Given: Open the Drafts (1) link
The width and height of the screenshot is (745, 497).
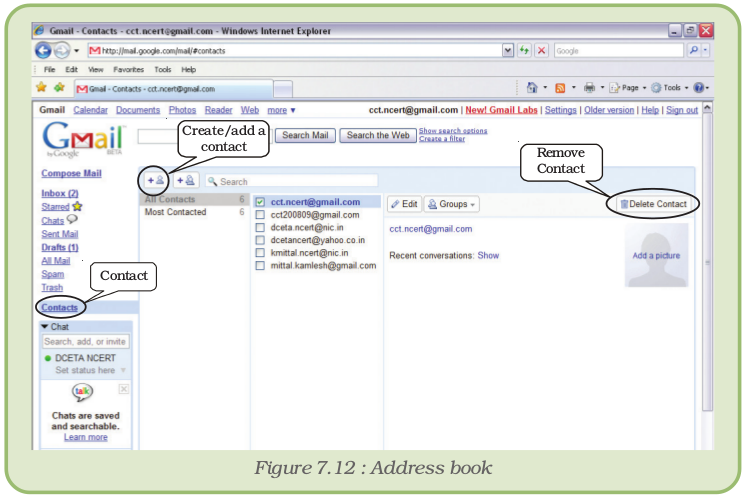Looking at the screenshot, I should (x=60, y=247).
